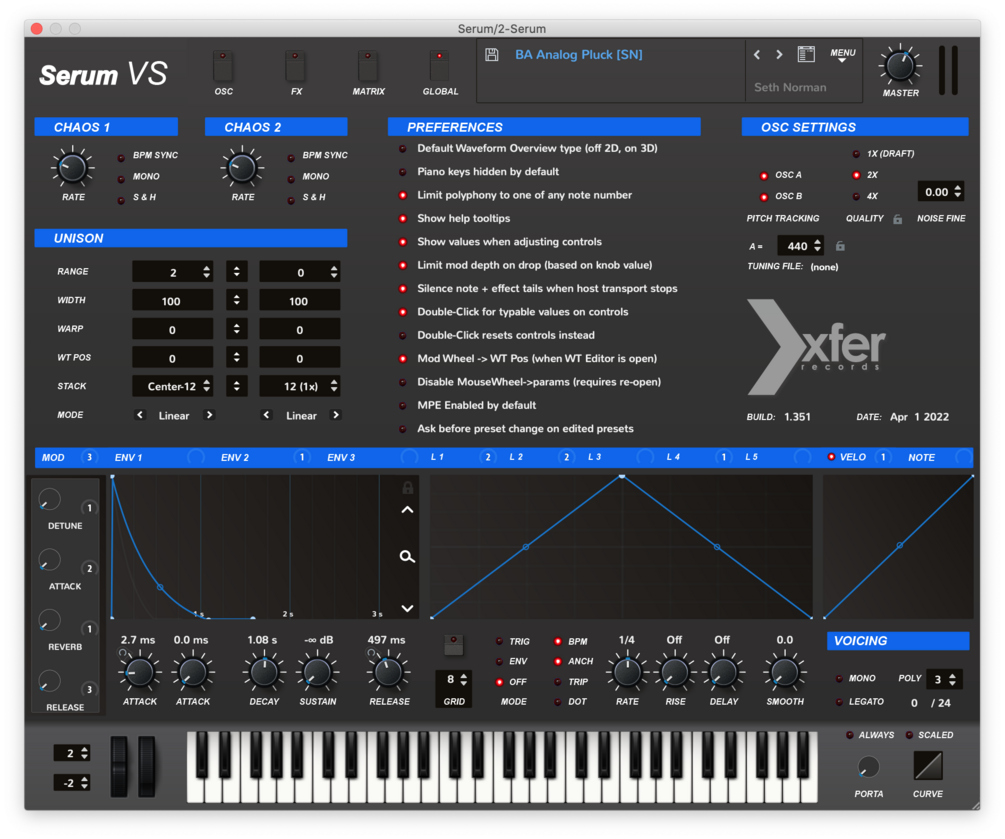Click the pitch bend wheel
This screenshot has width=1005, height=839.
pyautogui.click(x=119, y=767)
